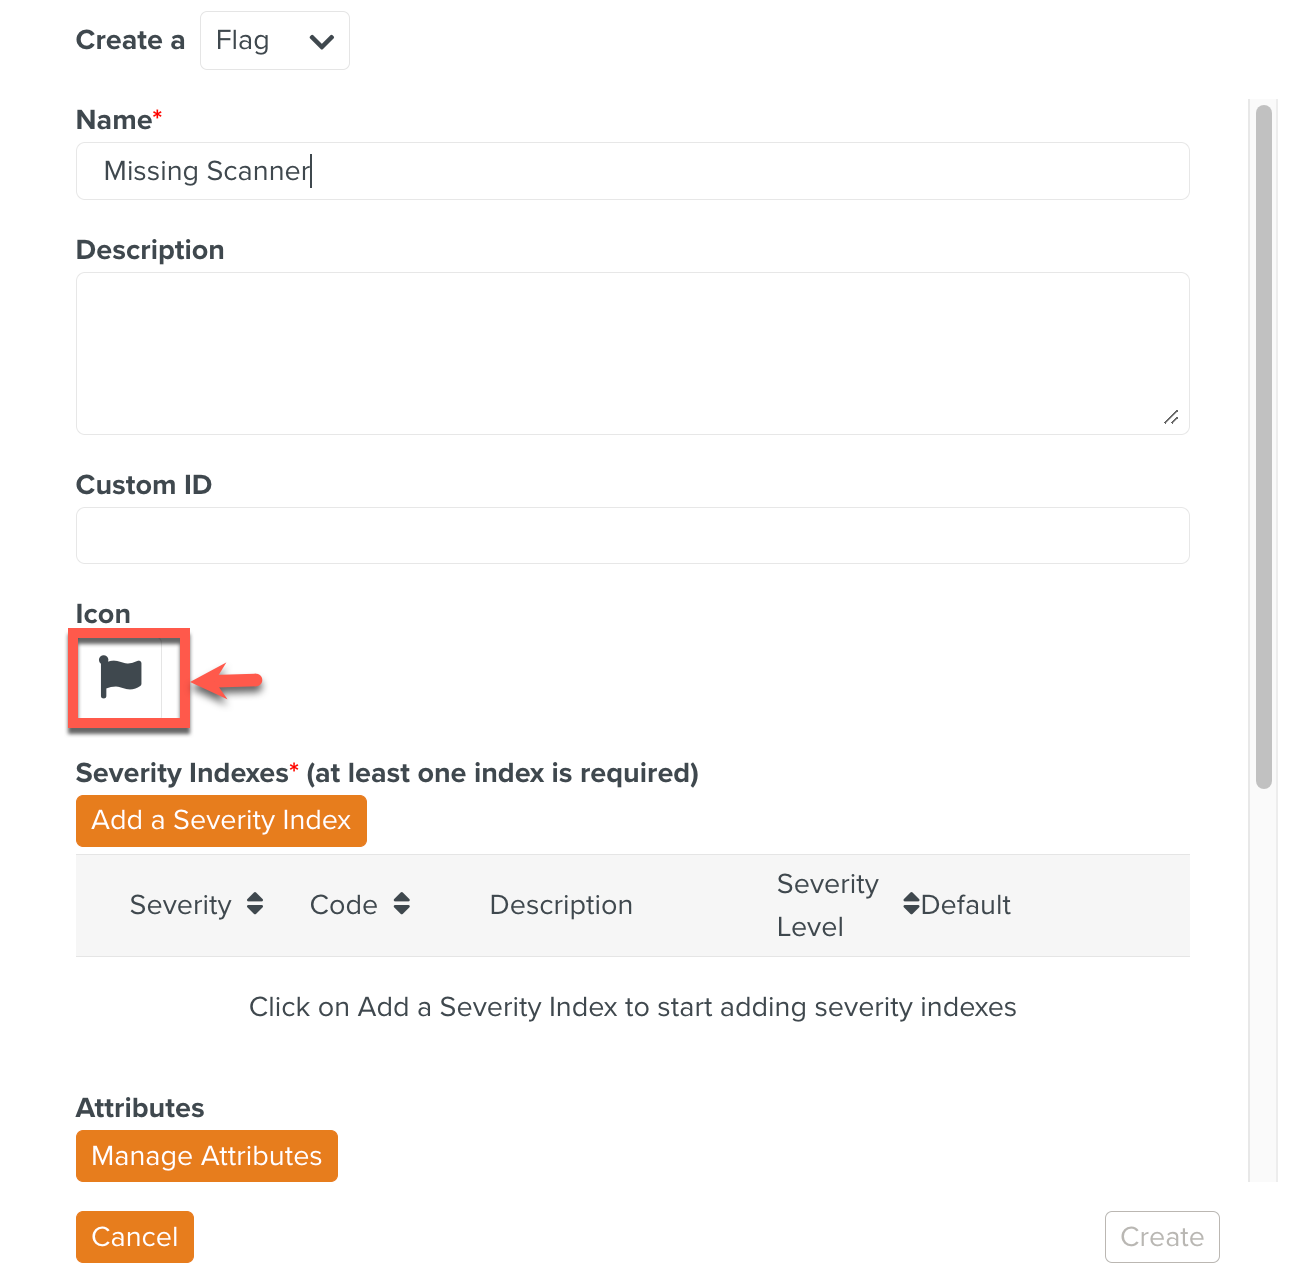The height and width of the screenshot is (1284, 1292).
Task: Click the vertical scrollbar thumb
Action: 1264,446
